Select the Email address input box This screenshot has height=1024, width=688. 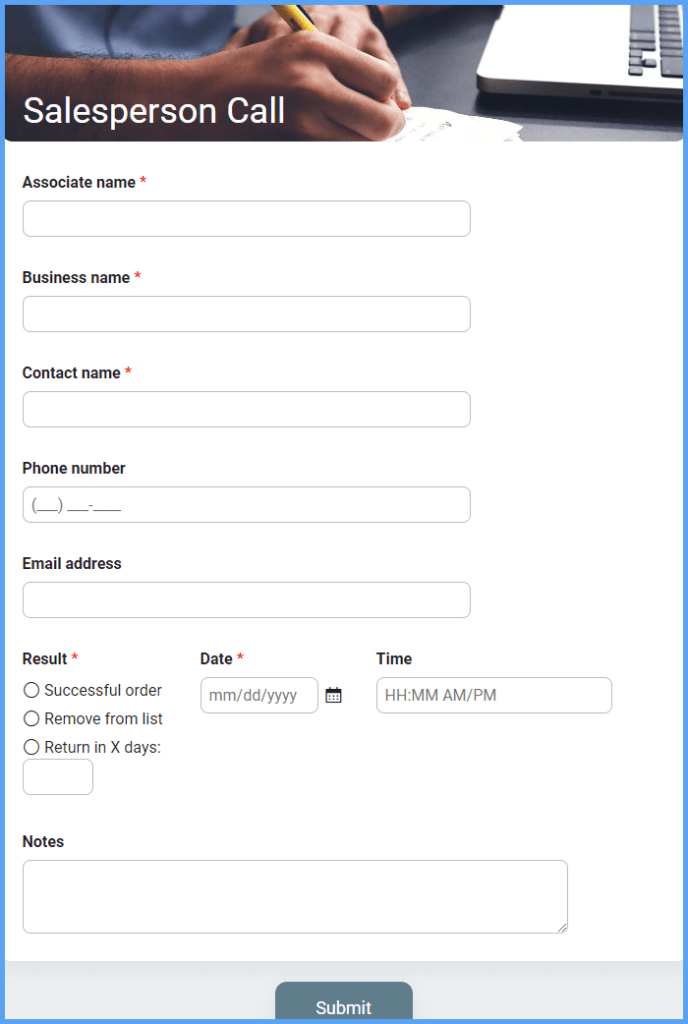(246, 599)
